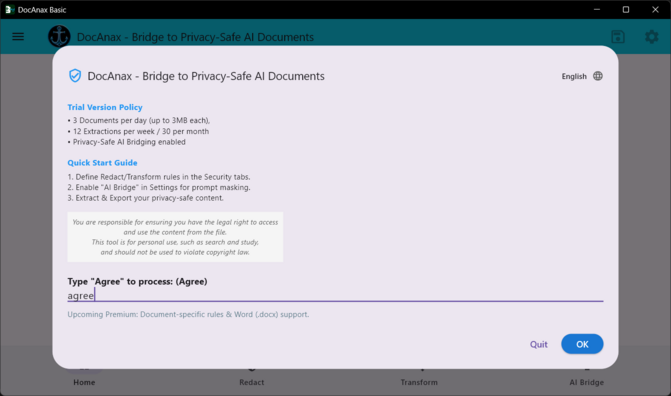The image size is (671, 396).
Task: Click the DocAnax anchor logo
Action: [59, 36]
